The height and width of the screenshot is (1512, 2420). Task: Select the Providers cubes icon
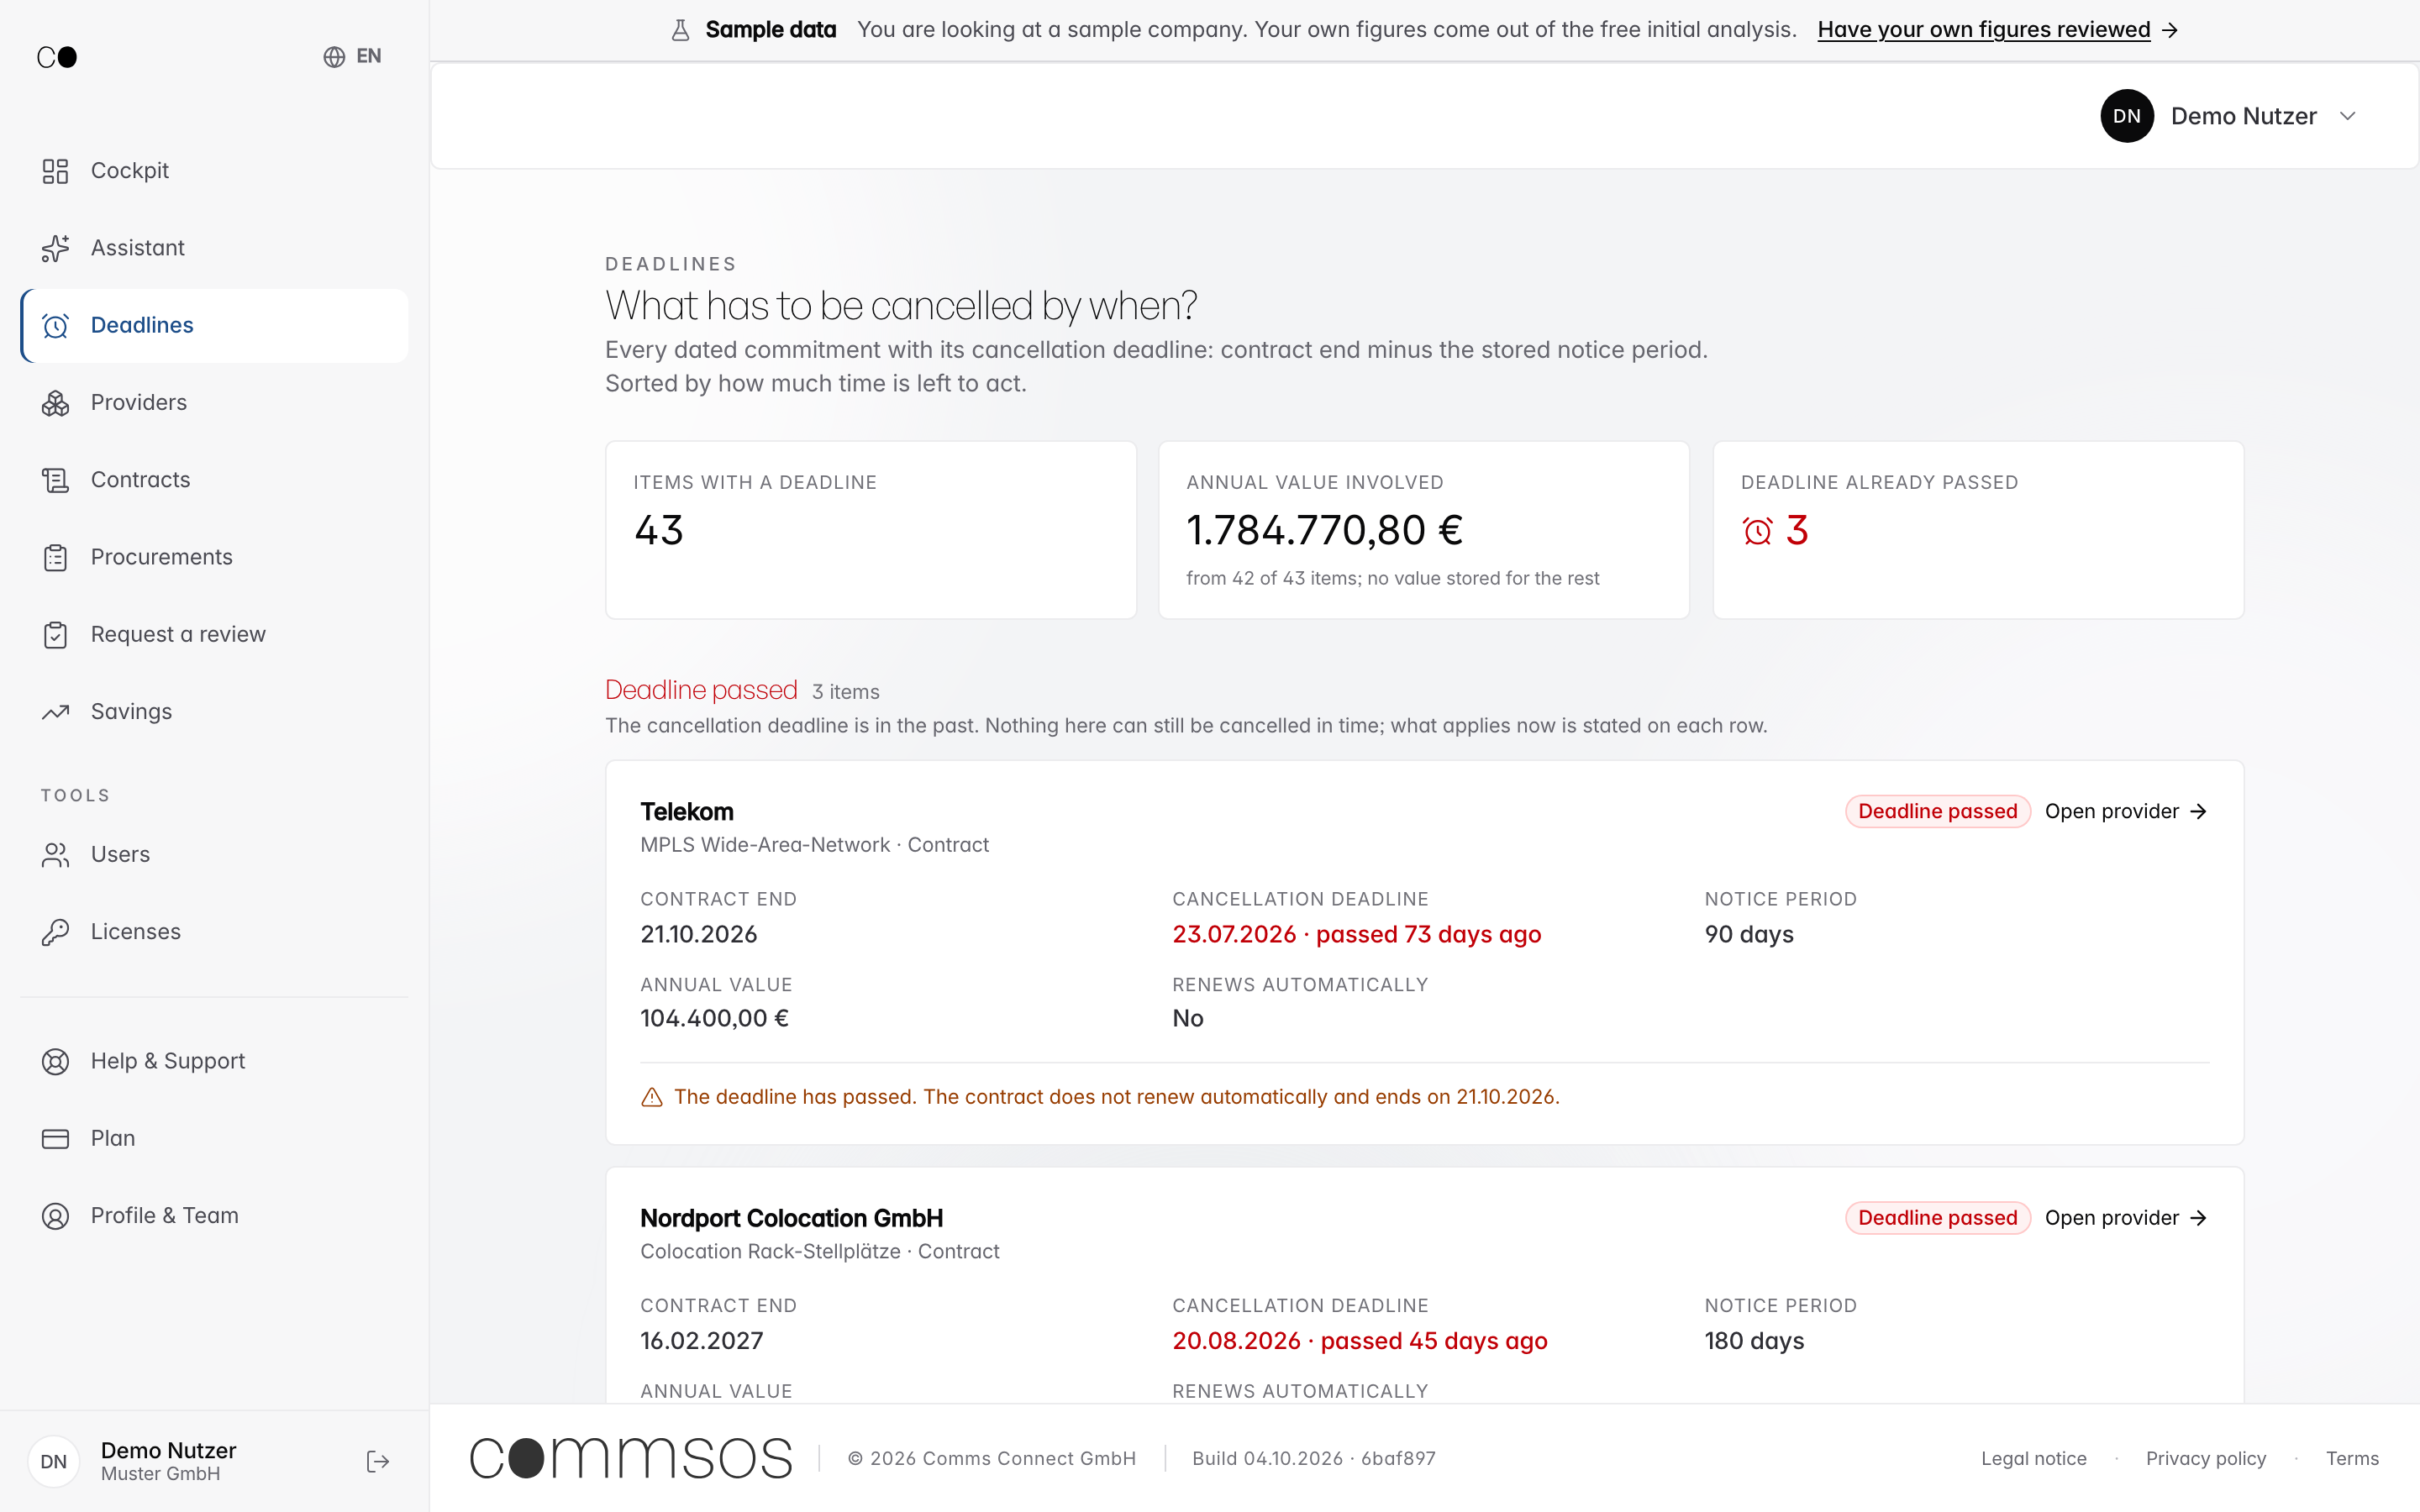click(x=55, y=403)
